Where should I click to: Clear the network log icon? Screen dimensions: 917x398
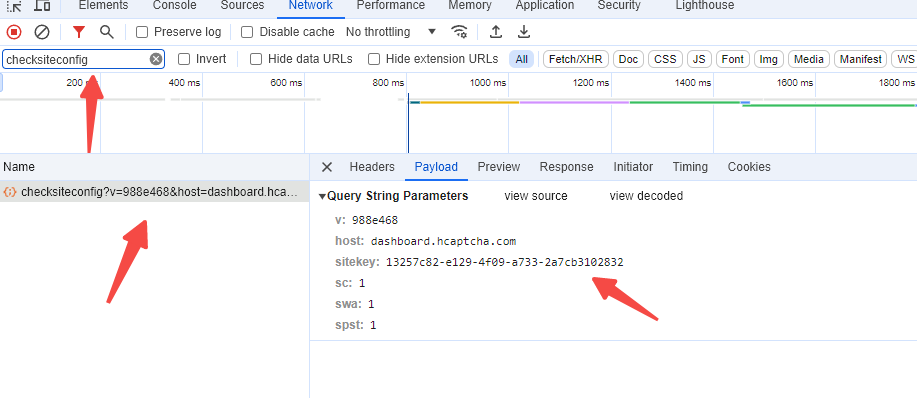[x=42, y=32]
